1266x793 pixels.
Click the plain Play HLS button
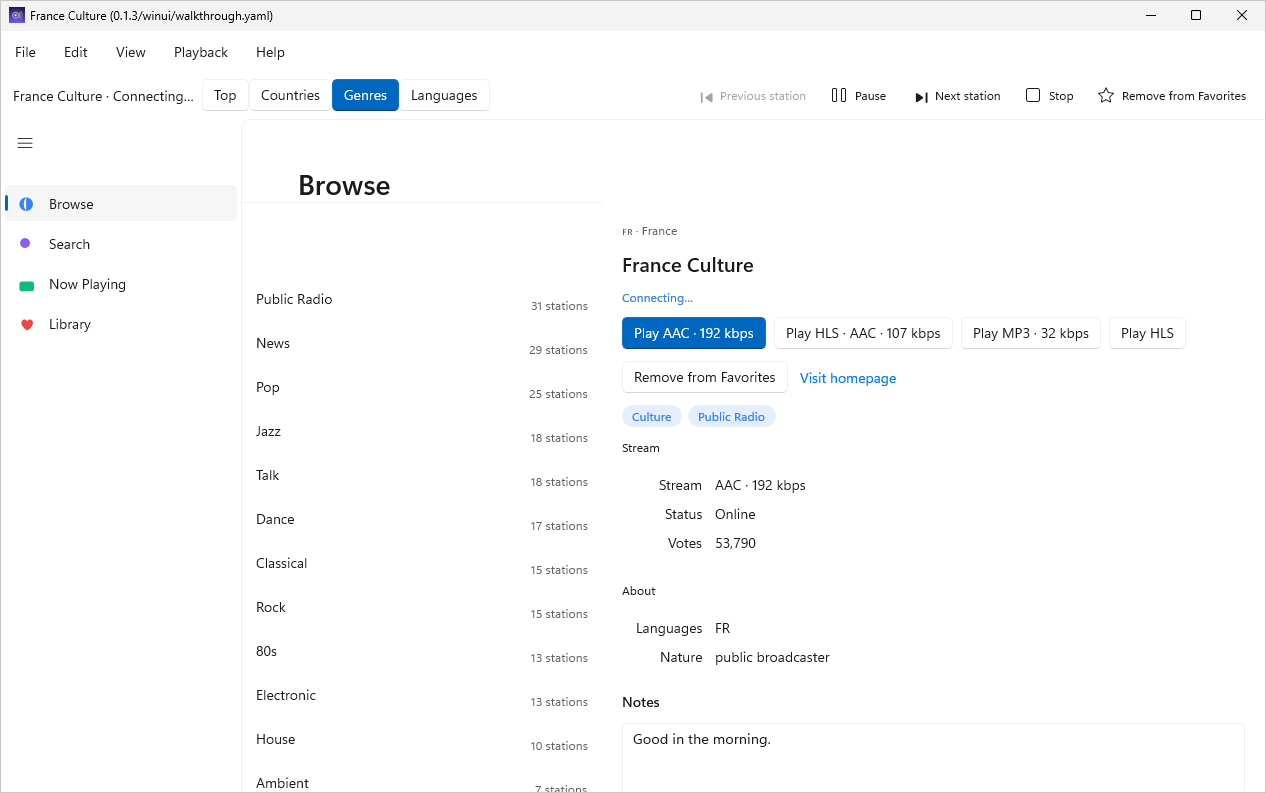(1147, 333)
